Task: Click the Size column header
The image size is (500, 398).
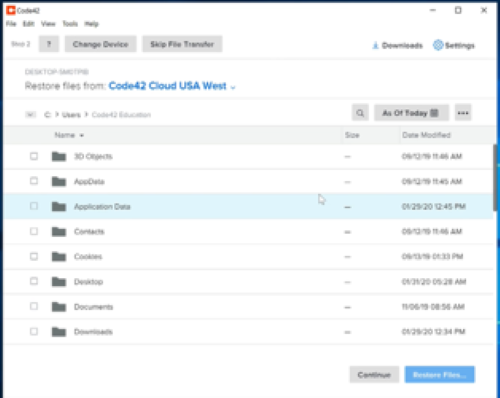Action: 352,135
